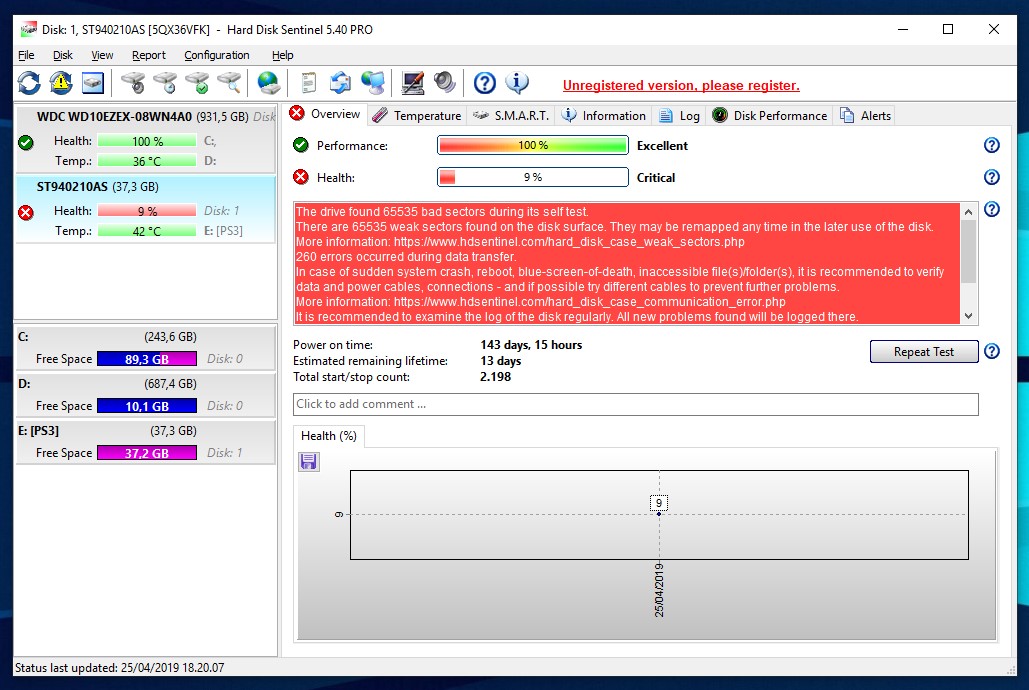Click the comment input field
This screenshot has width=1029, height=690.
pos(634,404)
